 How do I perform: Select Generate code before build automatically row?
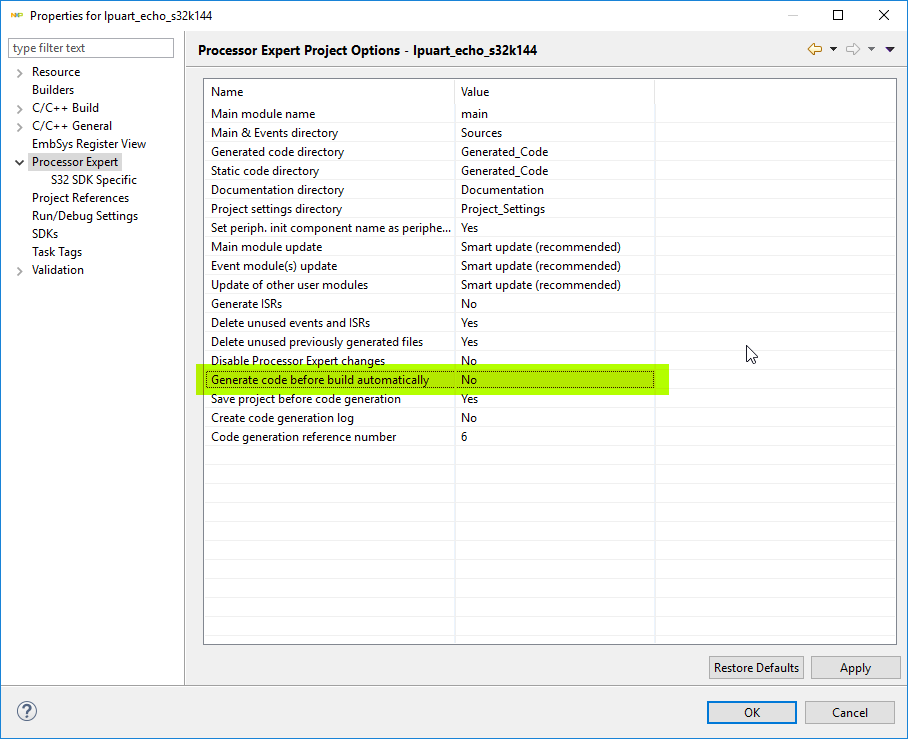pyautogui.click(x=320, y=380)
